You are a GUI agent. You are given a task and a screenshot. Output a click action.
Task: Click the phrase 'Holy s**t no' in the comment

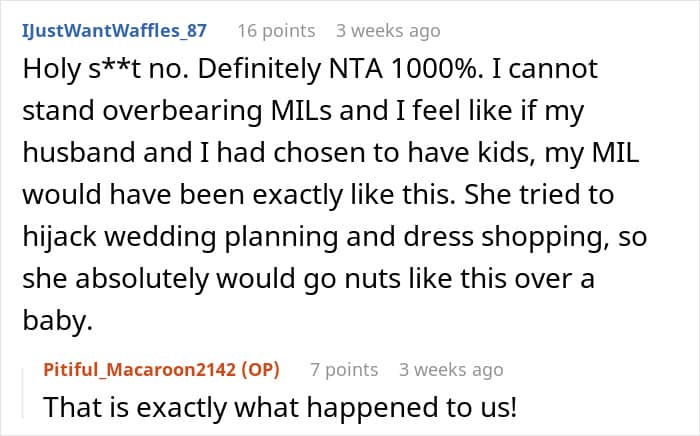pyautogui.click(x=105, y=69)
